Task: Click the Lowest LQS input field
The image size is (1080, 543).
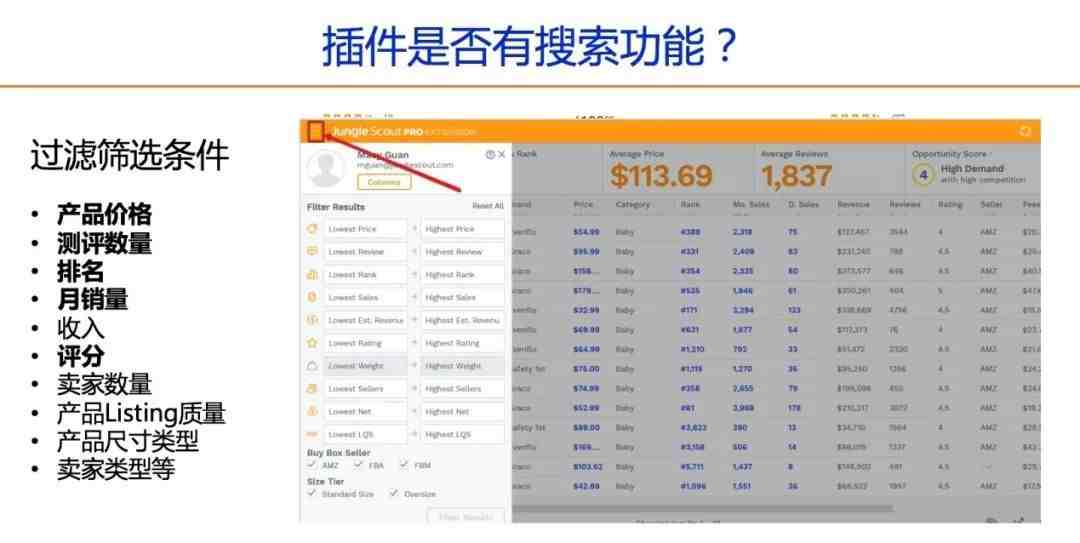Action: (365, 434)
